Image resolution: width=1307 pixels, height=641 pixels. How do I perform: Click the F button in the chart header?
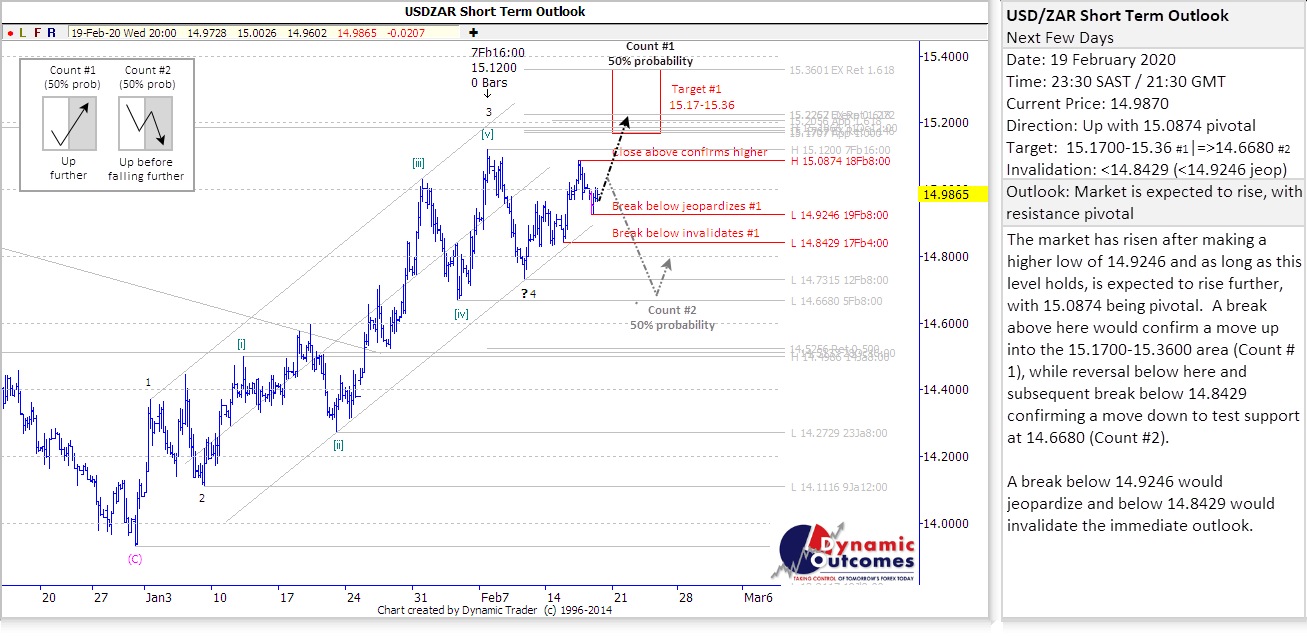pos(37,33)
